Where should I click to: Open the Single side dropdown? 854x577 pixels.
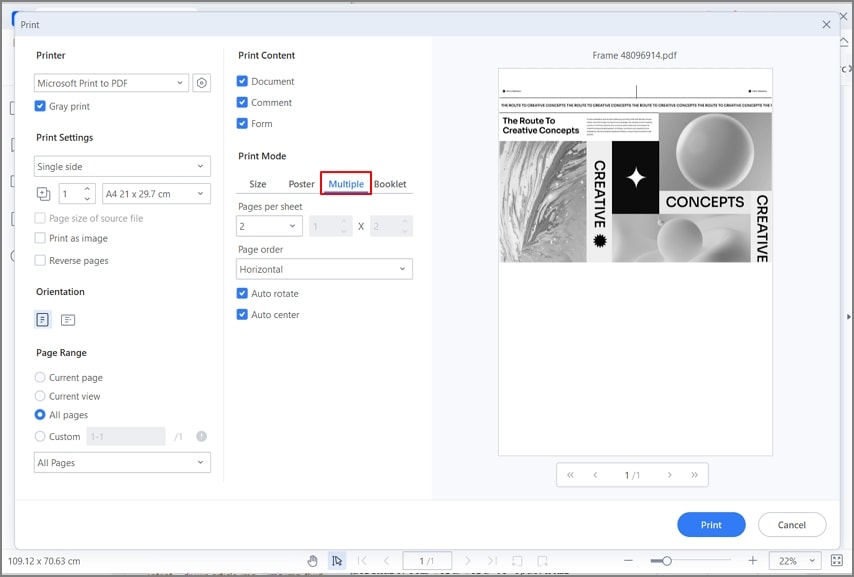pyautogui.click(x=122, y=166)
